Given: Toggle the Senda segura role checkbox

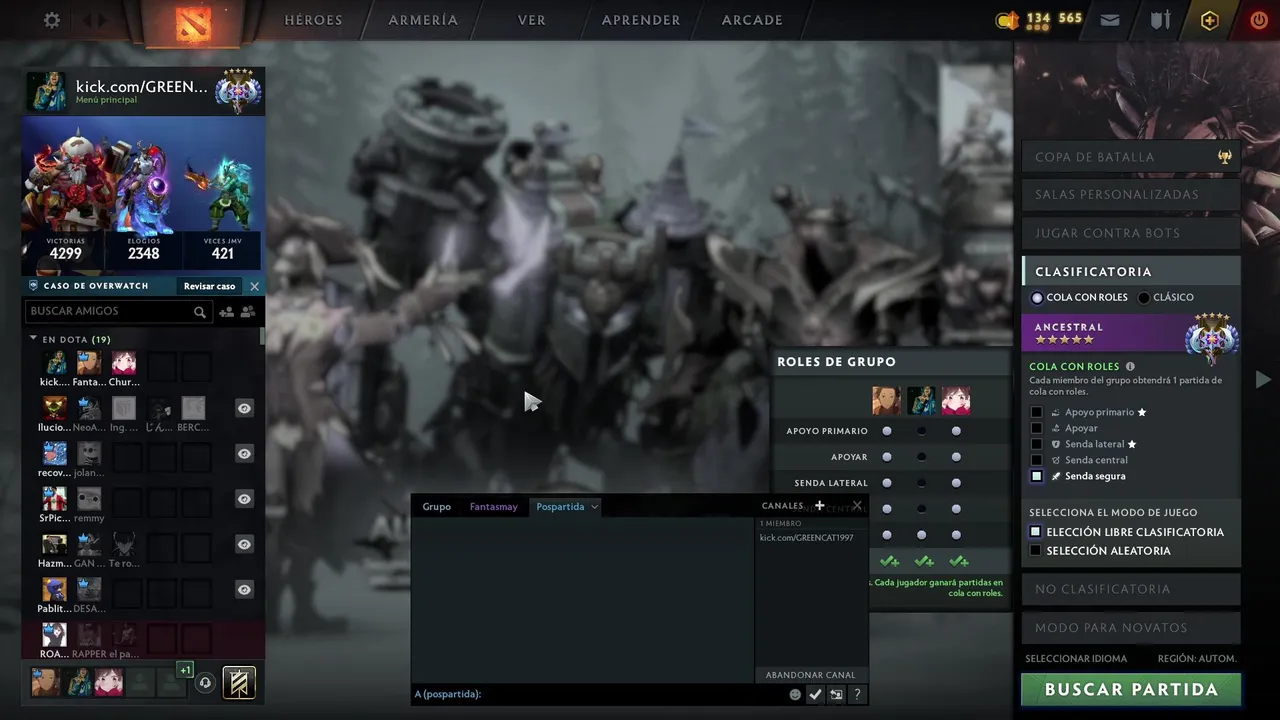Looking at the screenshot, I should pyautogui.click(x=1037, y=476).
